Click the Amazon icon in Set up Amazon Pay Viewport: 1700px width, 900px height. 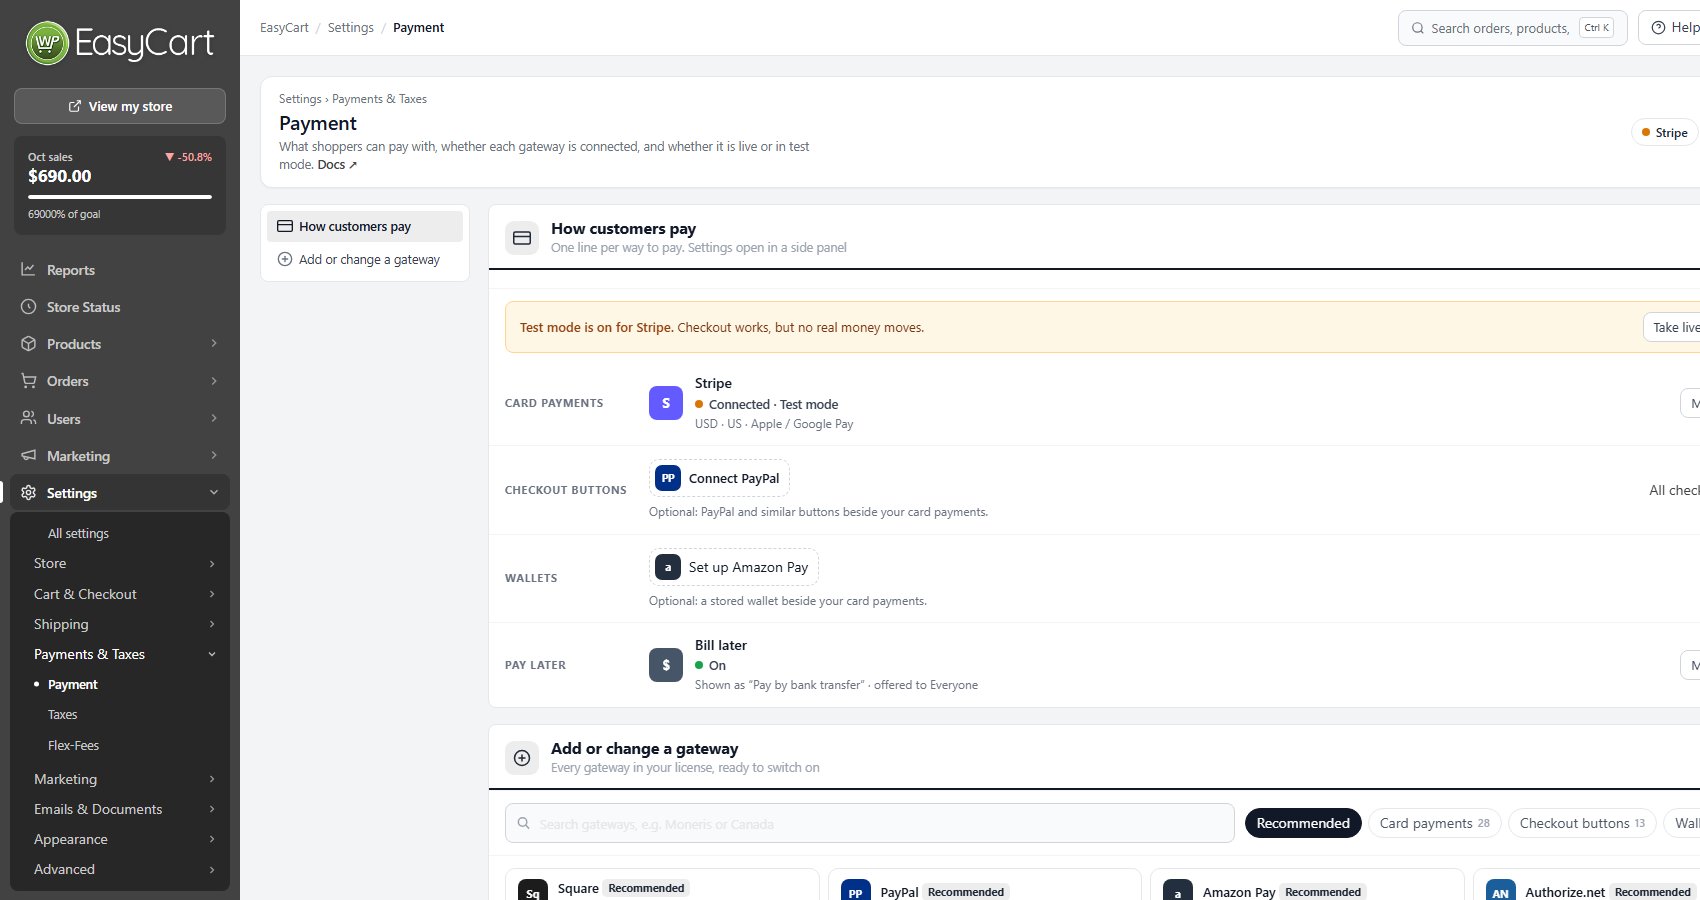coord(668,567)
